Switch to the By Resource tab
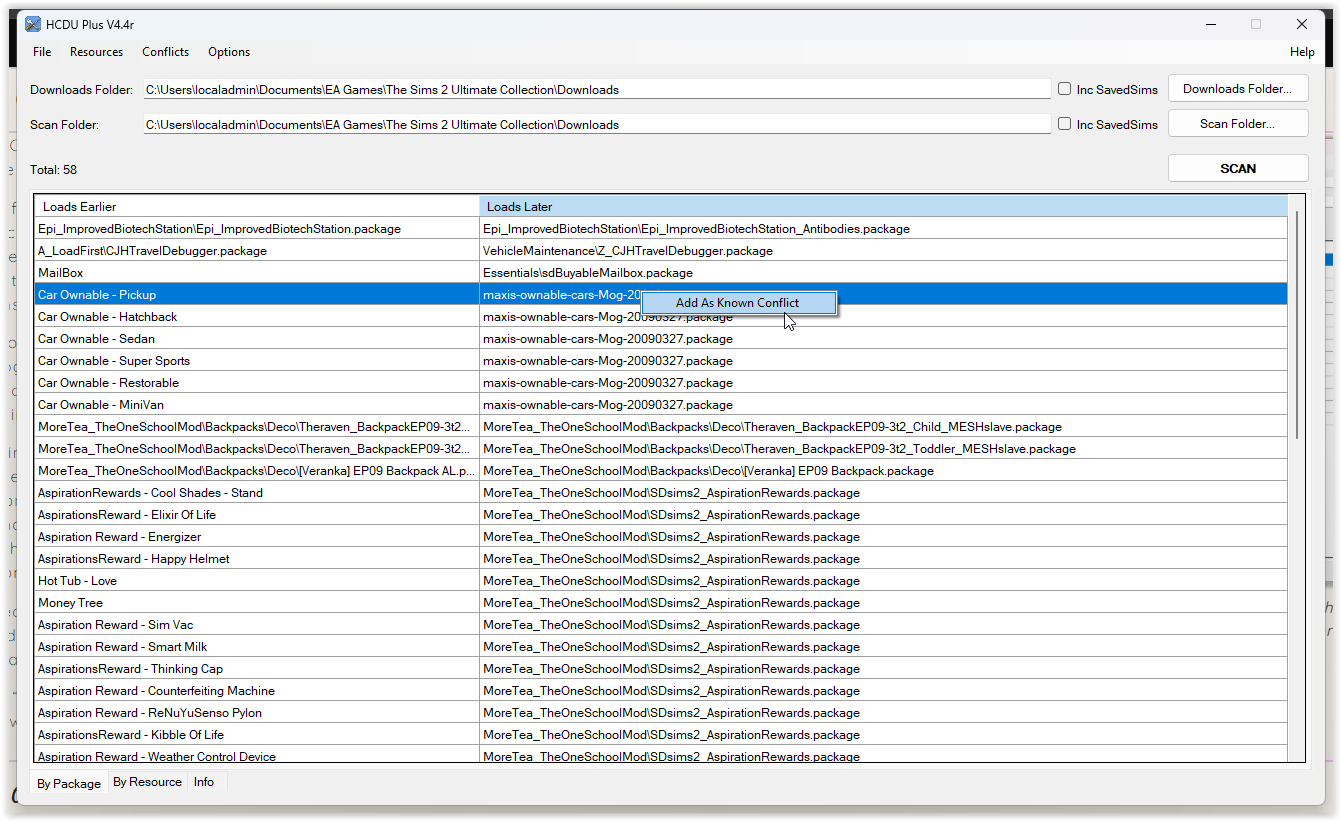The height and width of the screenshot is (821, 1341). coord(146,782)
